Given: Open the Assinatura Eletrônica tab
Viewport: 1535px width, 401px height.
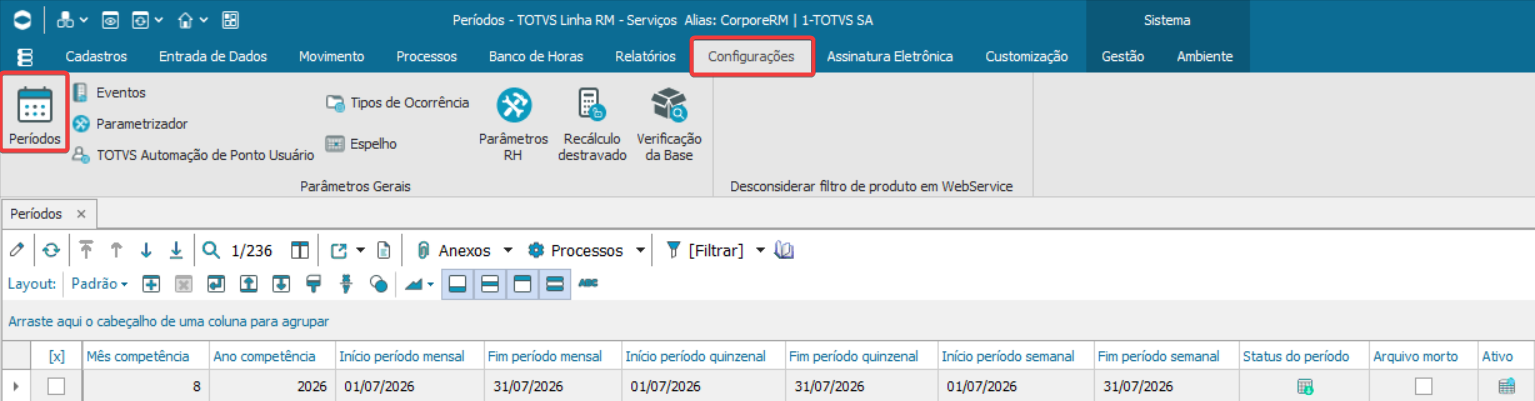Looking at the screenshot, I should 889,56.
